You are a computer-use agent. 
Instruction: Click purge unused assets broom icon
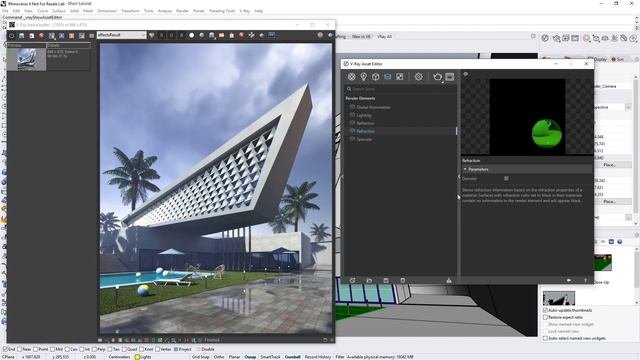[x=449, y=280]
